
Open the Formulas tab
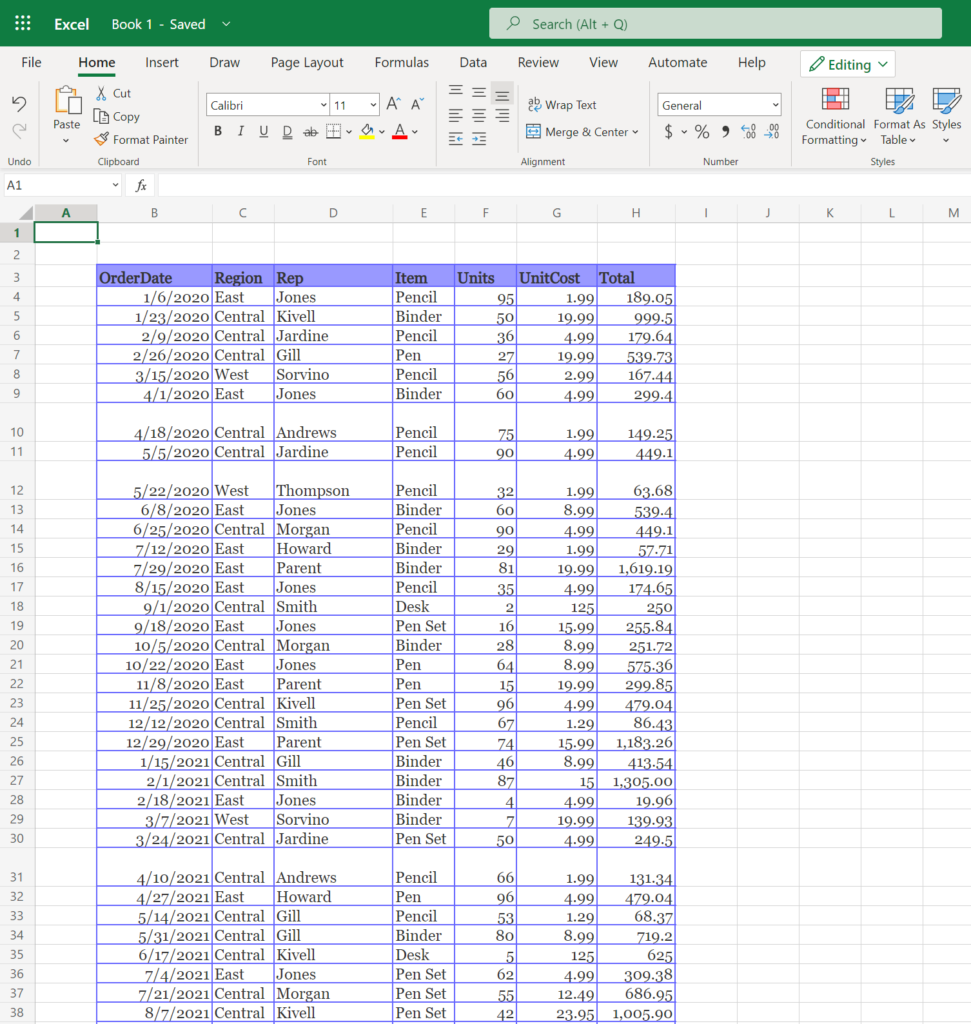click(402, 62)
